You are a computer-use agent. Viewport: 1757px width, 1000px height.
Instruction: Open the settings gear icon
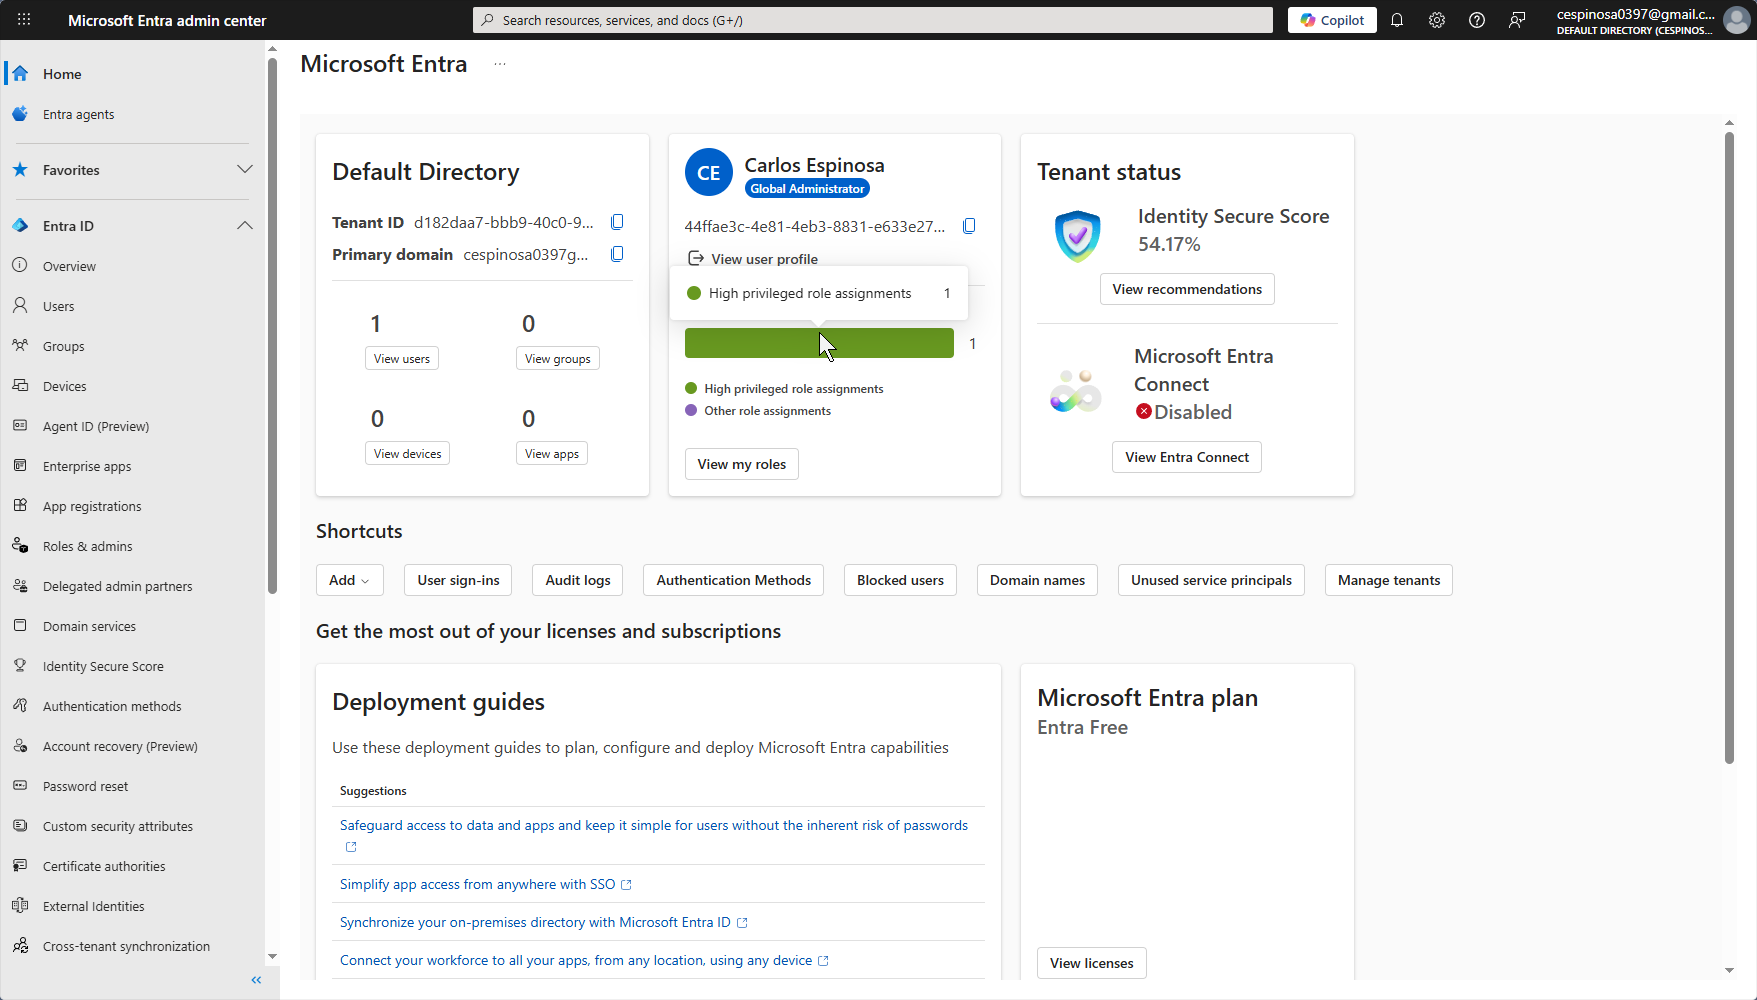(1437, 20)
